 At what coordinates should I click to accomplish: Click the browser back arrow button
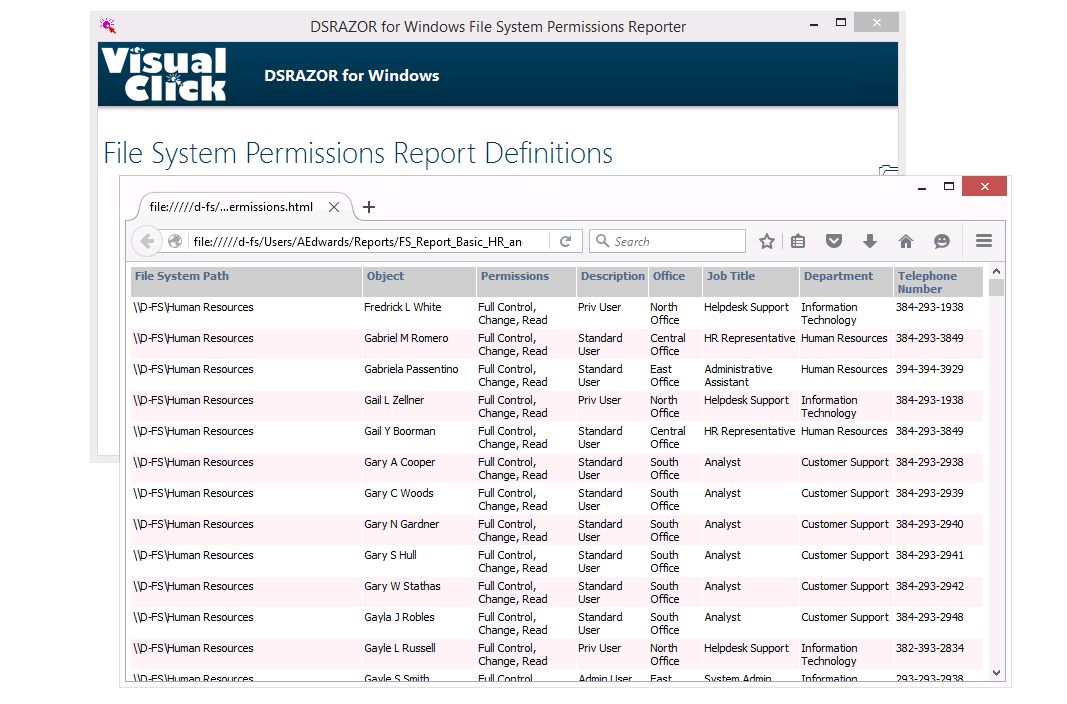click(147, 241)
